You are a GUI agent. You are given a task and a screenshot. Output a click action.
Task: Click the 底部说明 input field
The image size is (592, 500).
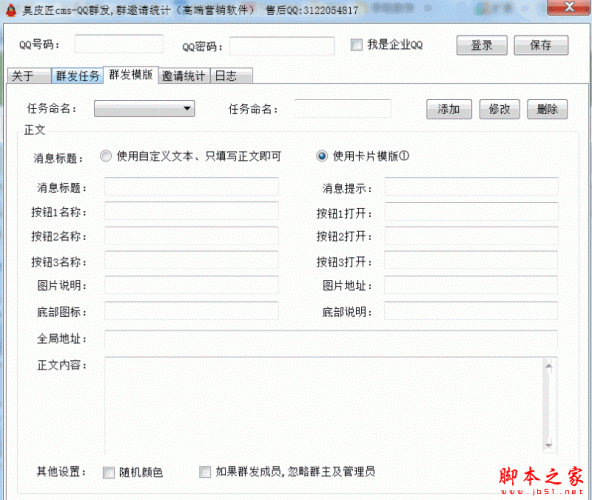(471, 311)
